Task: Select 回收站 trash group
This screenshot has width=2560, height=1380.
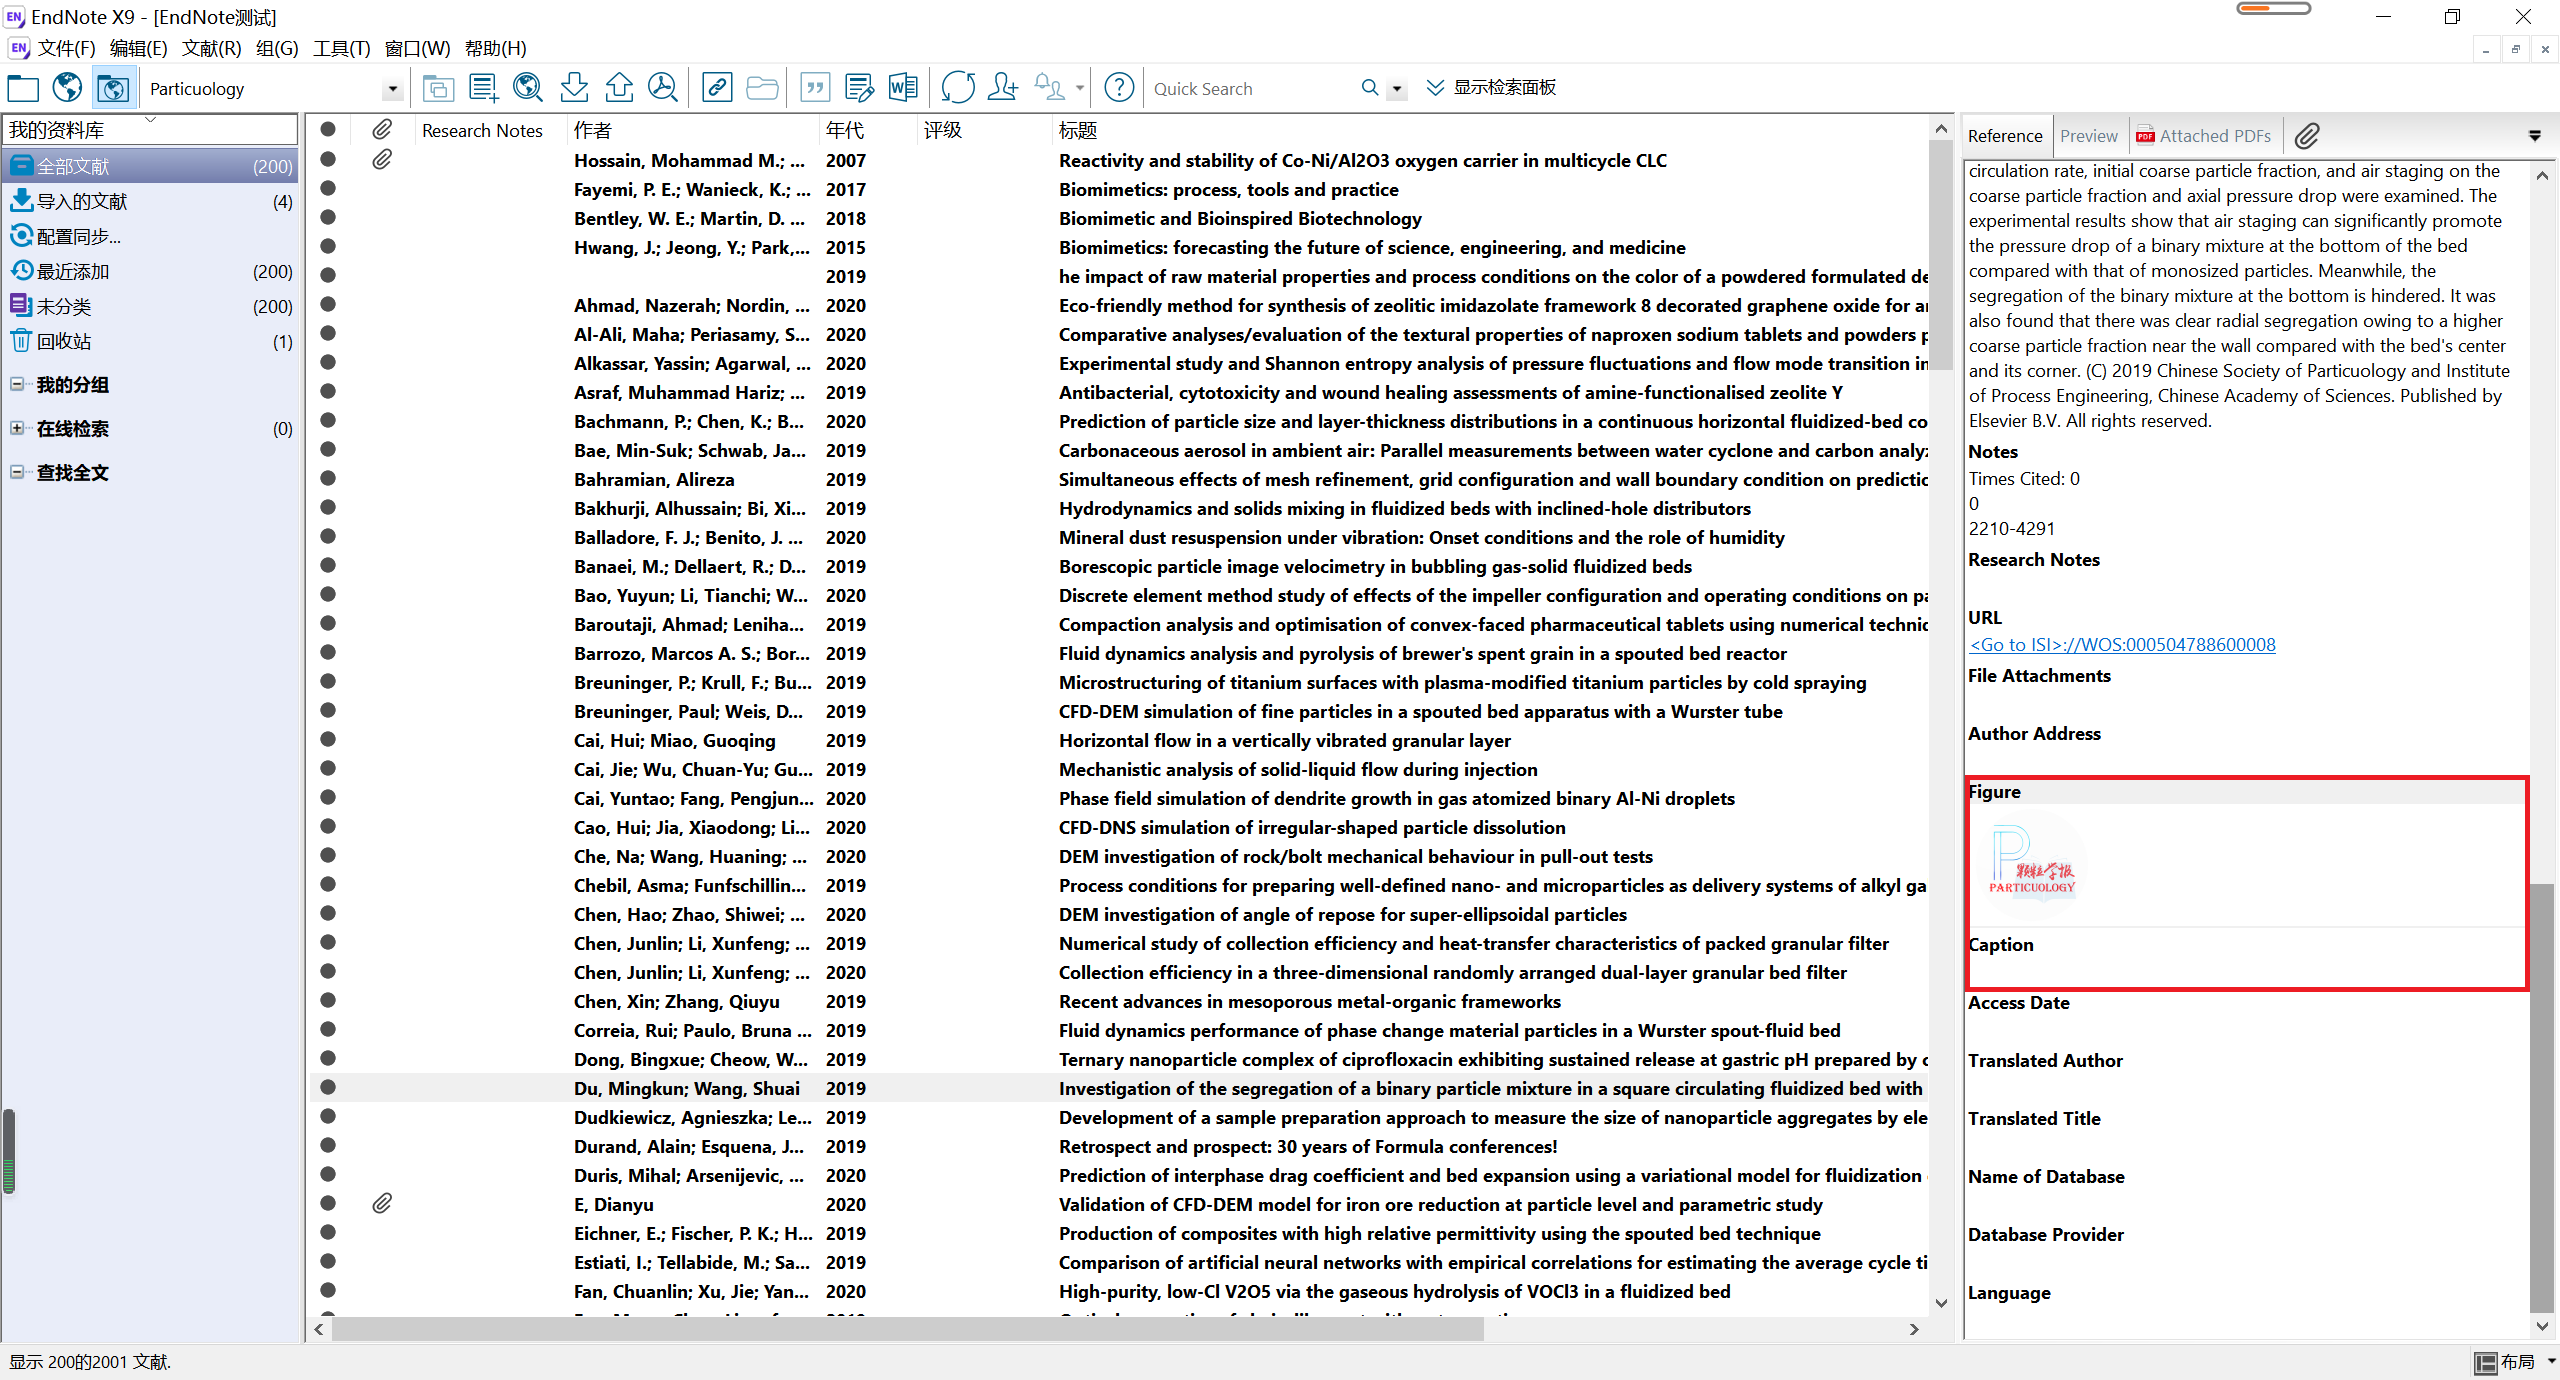Action: coord(150,342)
